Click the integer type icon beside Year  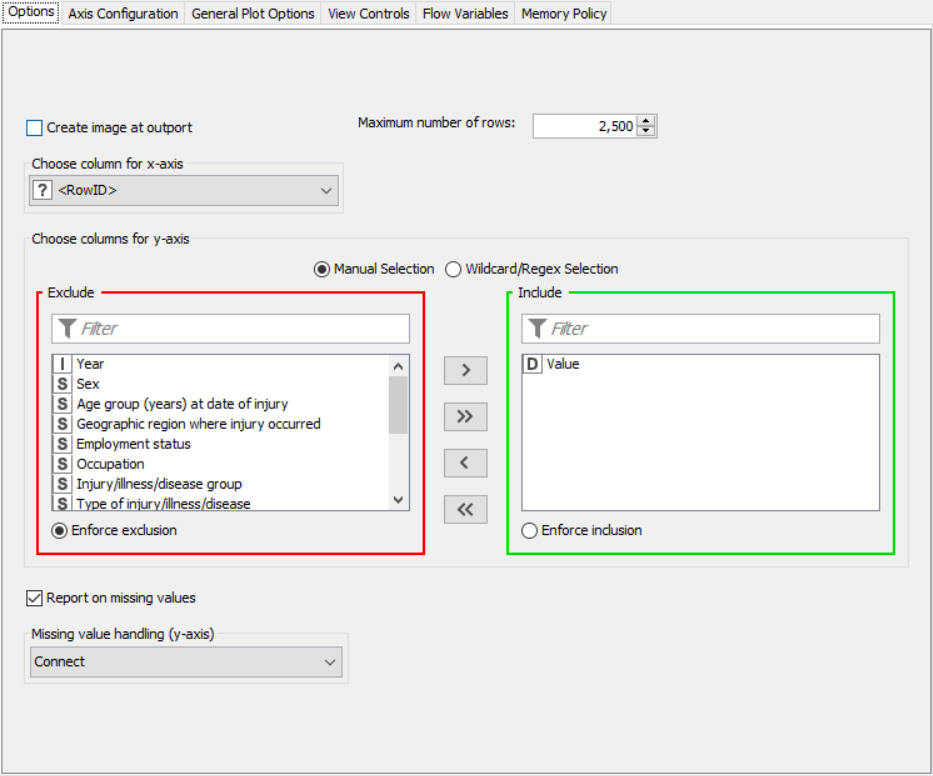tap(62, 364)
